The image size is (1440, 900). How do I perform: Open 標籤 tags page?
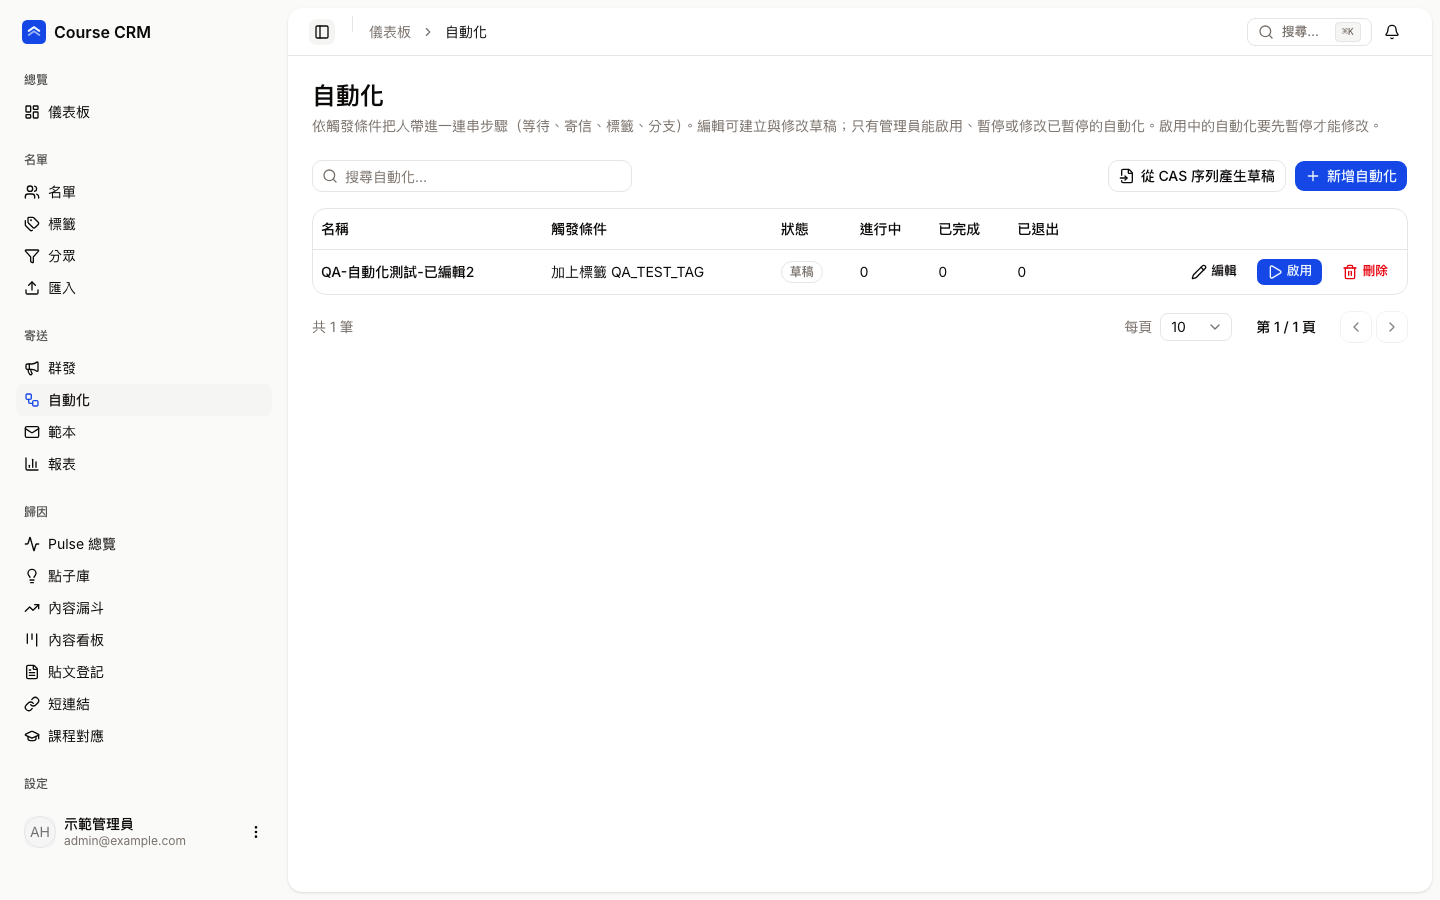tap(144, 224)
